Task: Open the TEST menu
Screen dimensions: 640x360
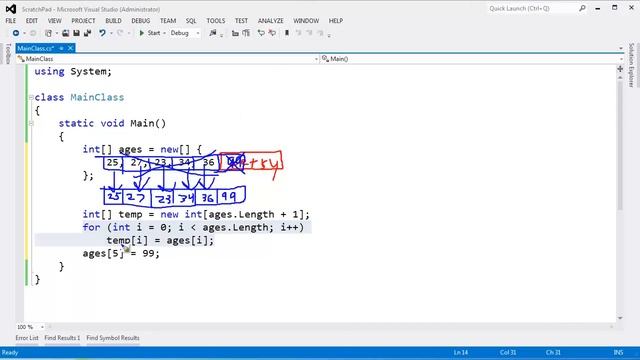Action: (241, 21)
